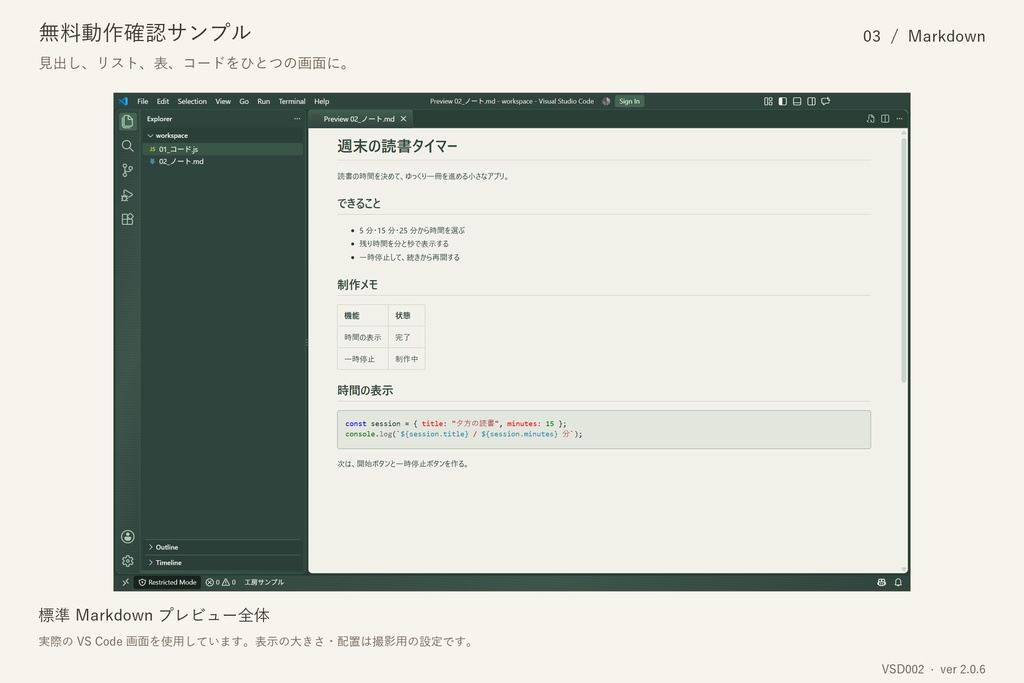Click the markdown file icon of 02_ノート.md
The width and height of the screenshot is (1024, 683).
pyautogui.click(x=152, y=161)
